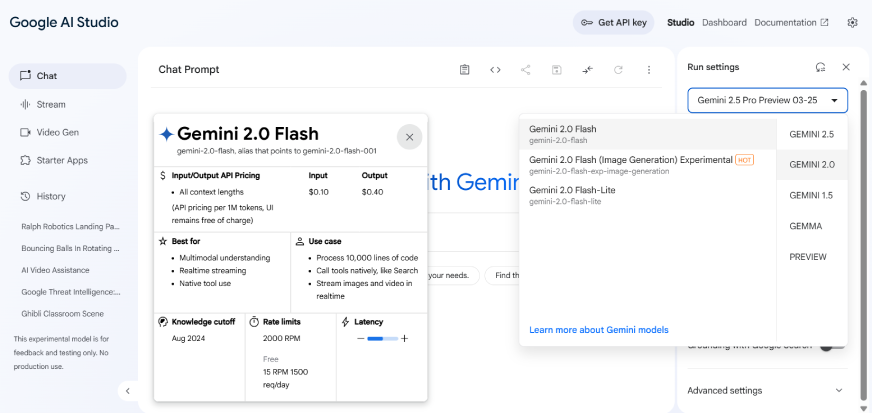
Task: Open the Documentation external link
Action: tap(791, 23)
